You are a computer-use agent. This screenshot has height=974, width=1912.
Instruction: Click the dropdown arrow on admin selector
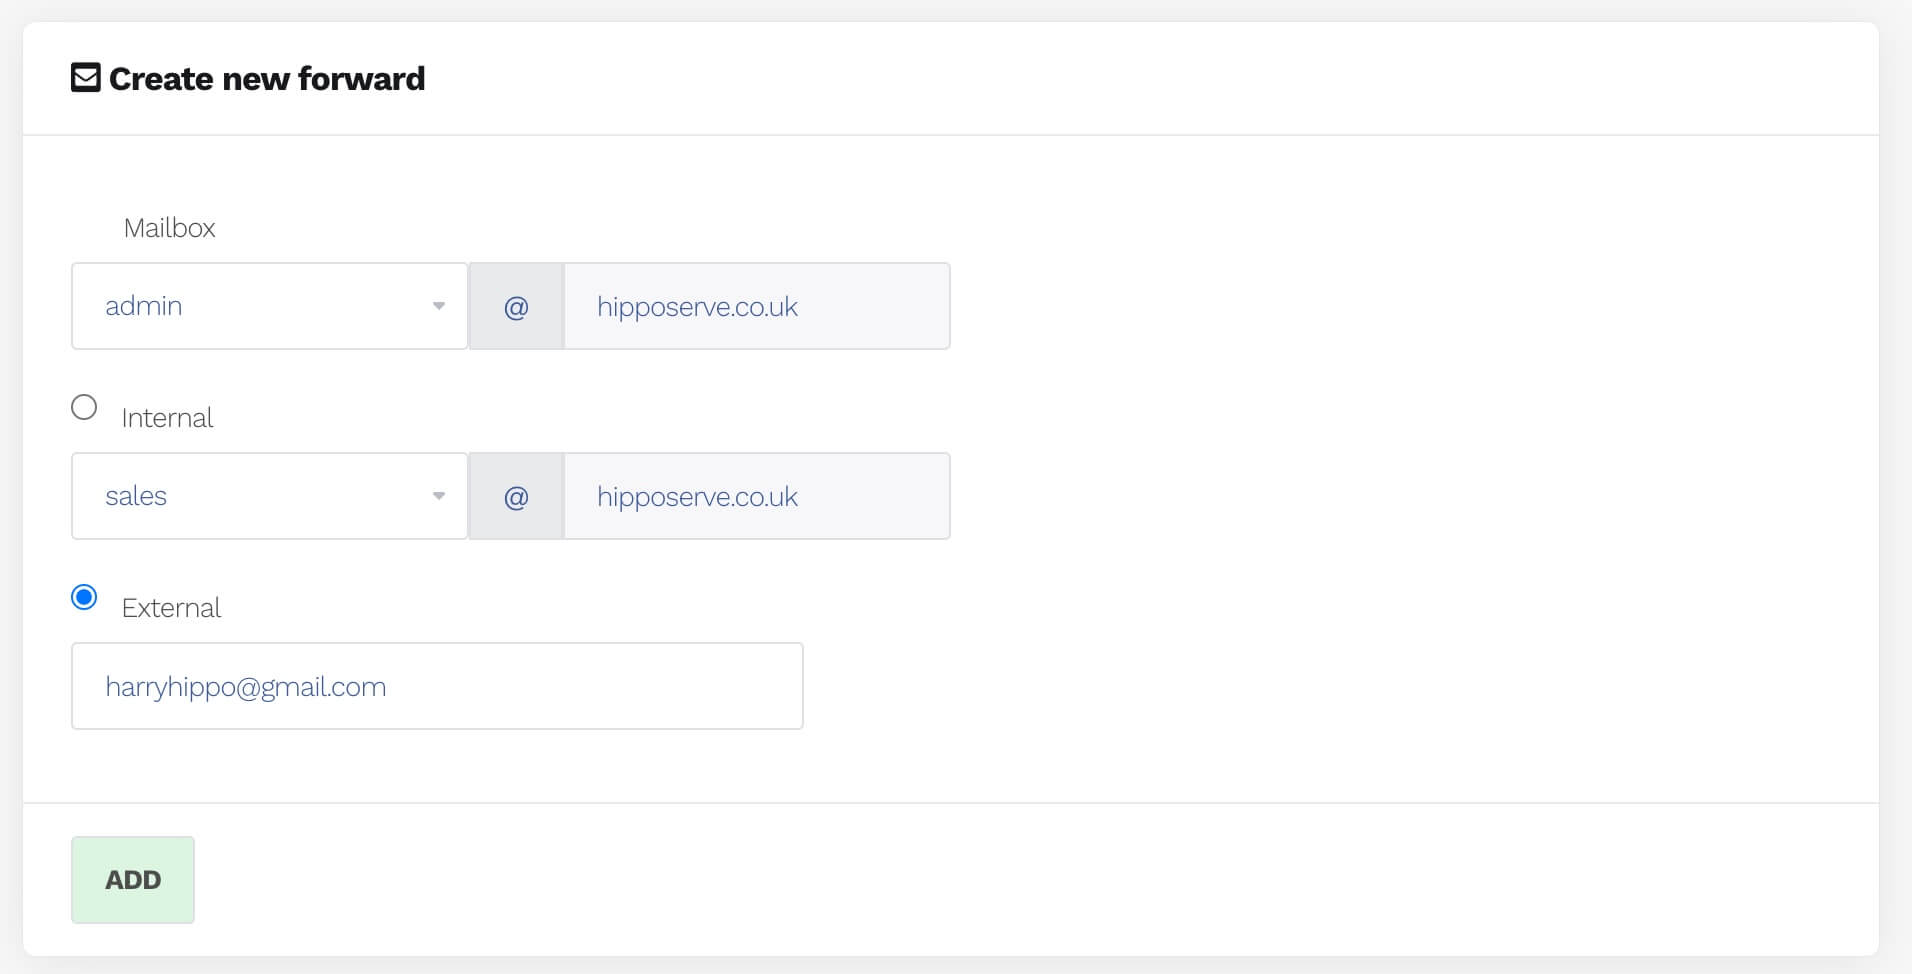pos(438,306)
